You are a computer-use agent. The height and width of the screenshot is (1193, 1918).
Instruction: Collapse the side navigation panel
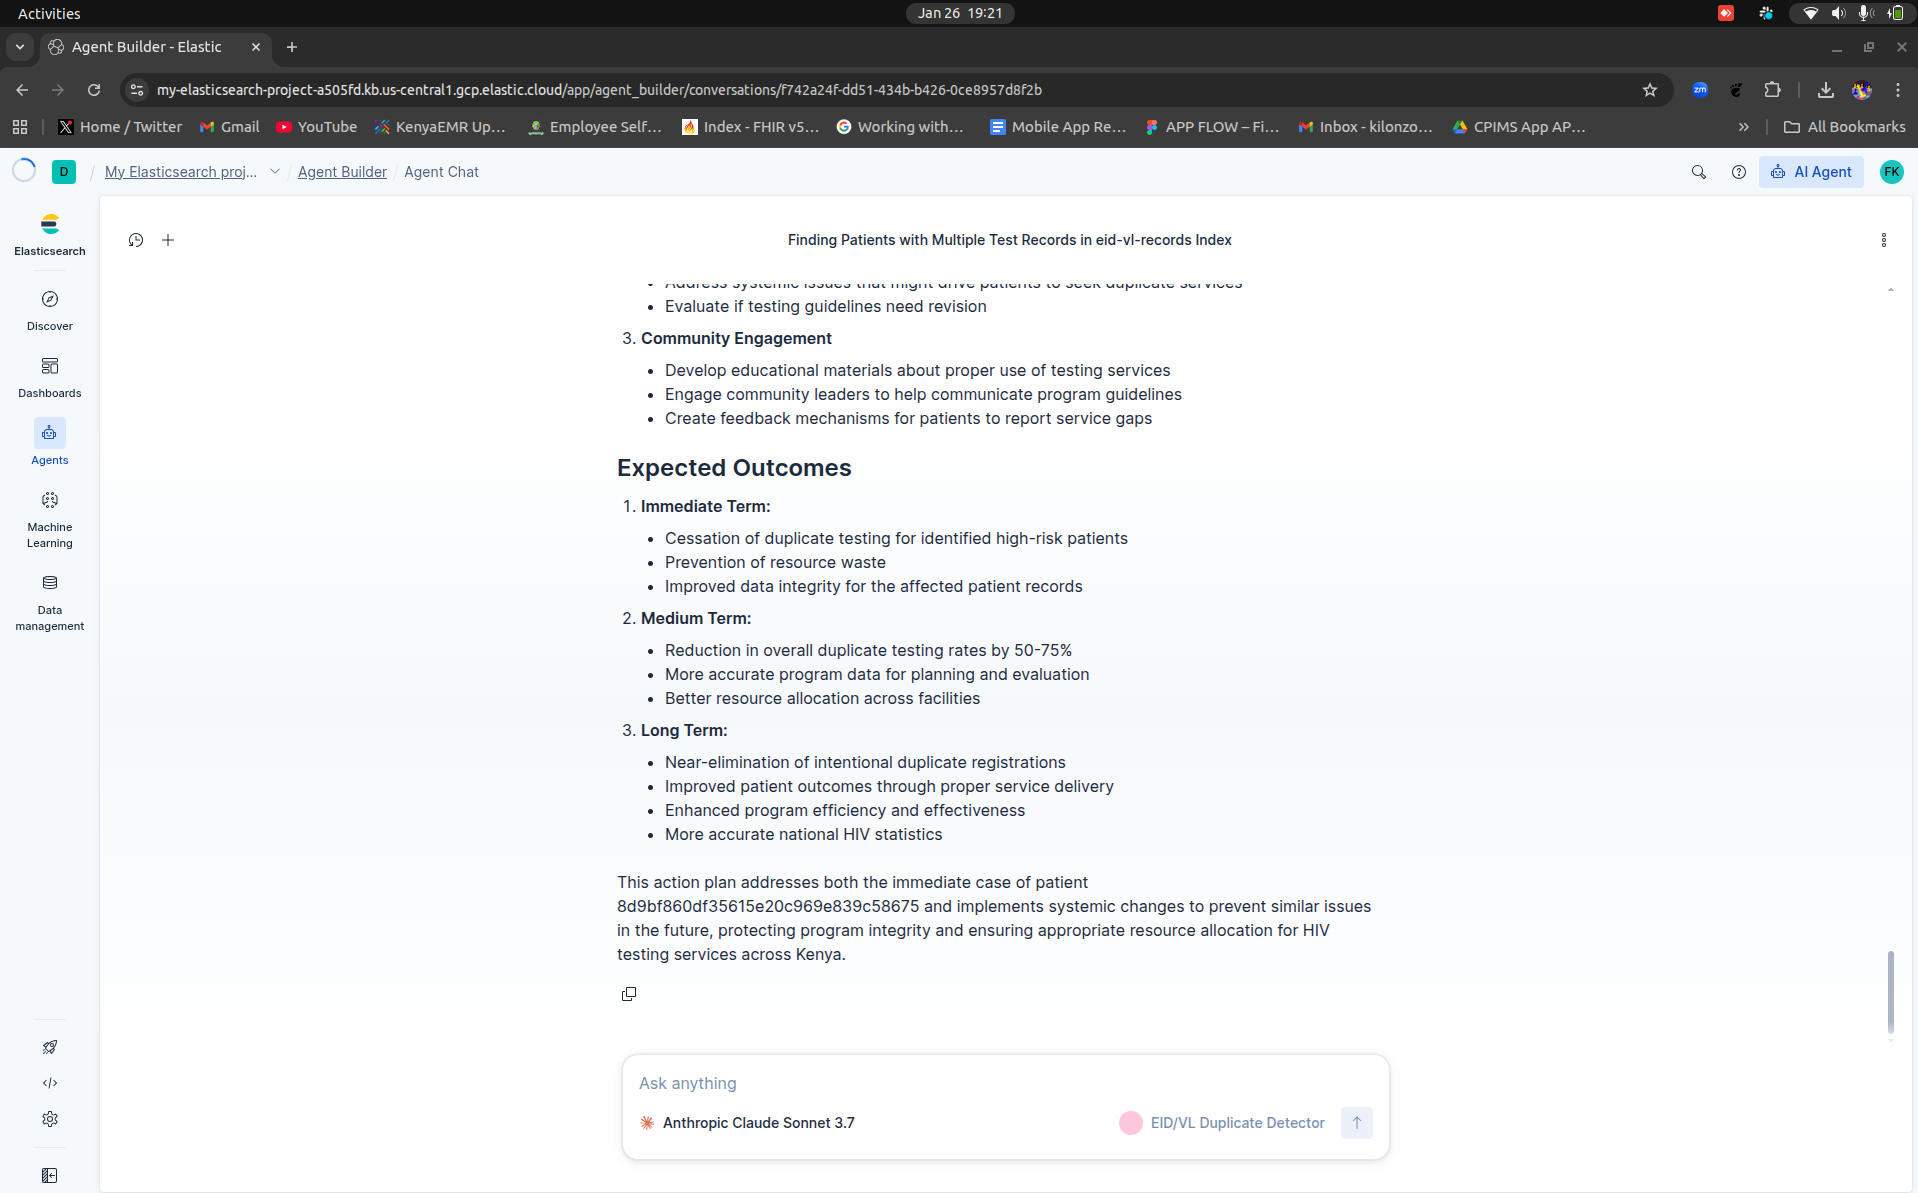tap(49, 1175)
